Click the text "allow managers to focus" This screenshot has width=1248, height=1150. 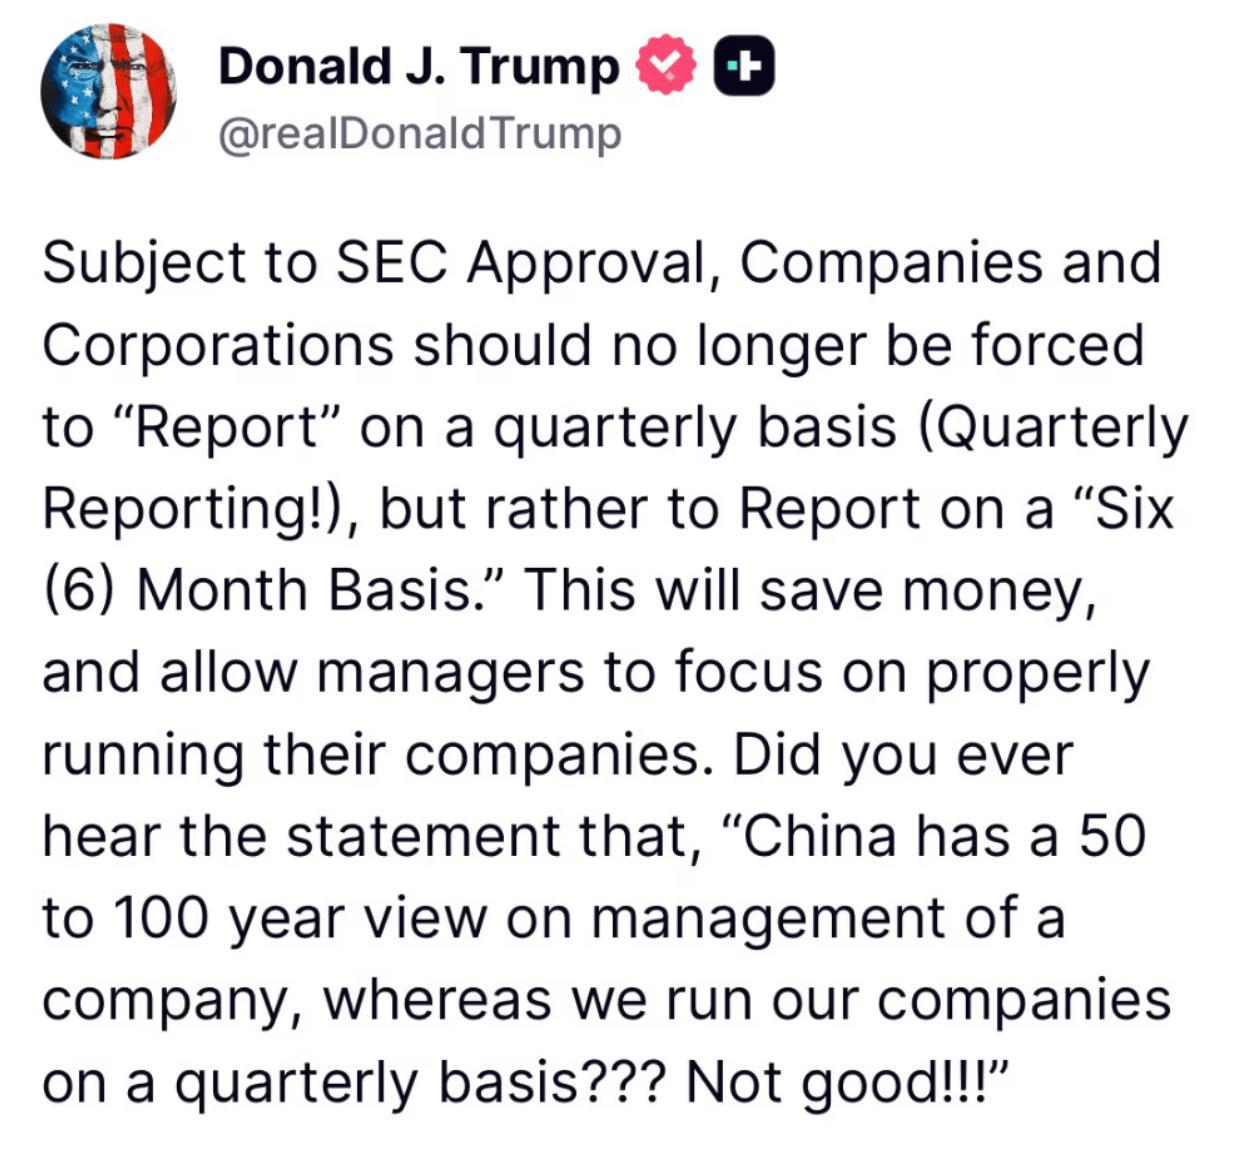pyautogui.click(x=492, y=672)
